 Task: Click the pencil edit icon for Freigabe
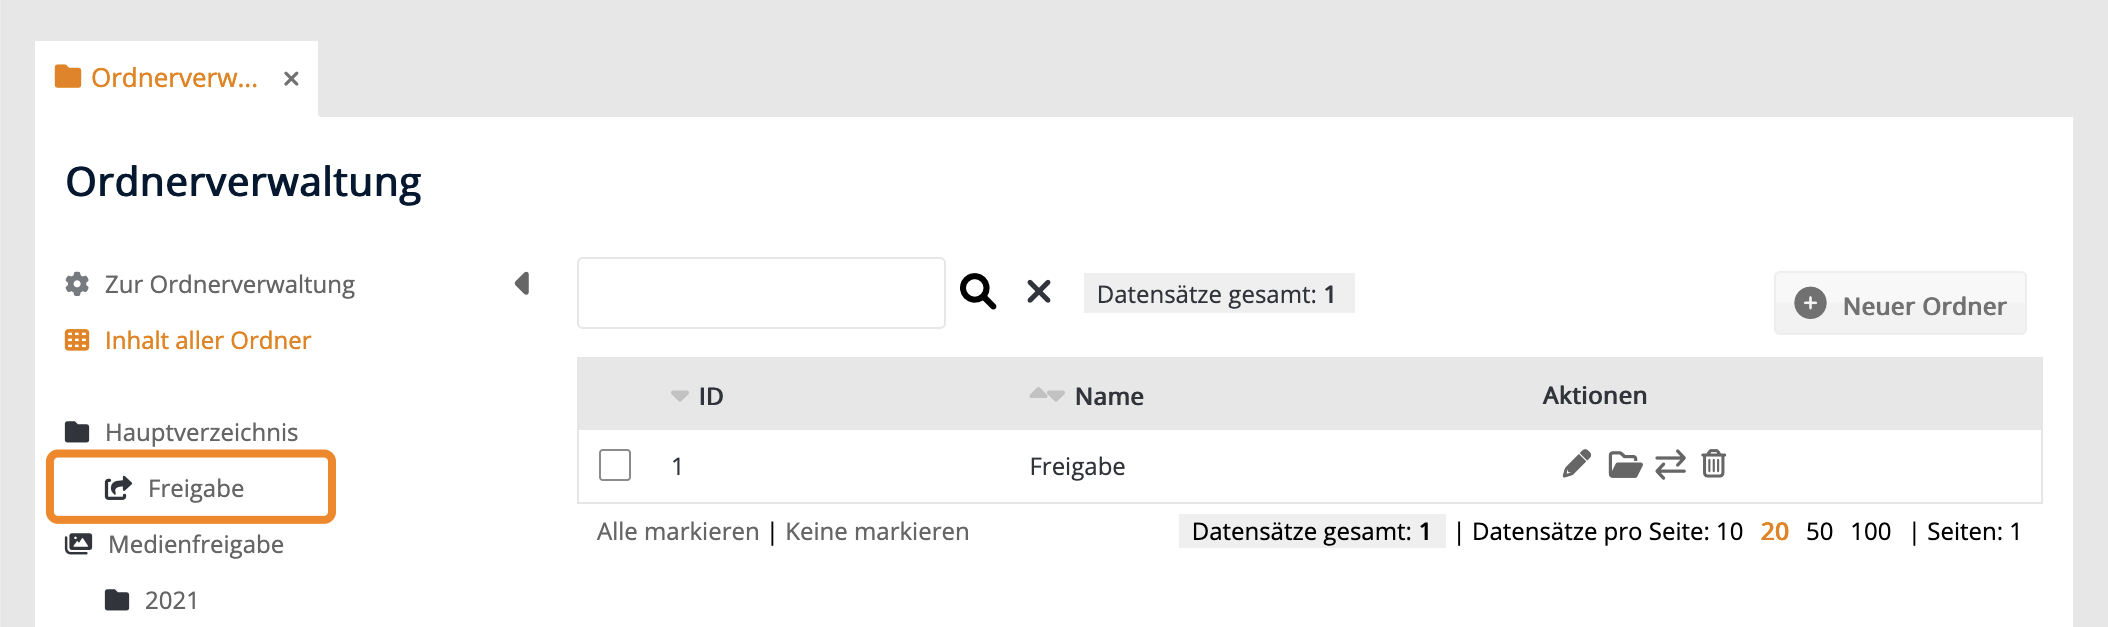click(1576, 465)
